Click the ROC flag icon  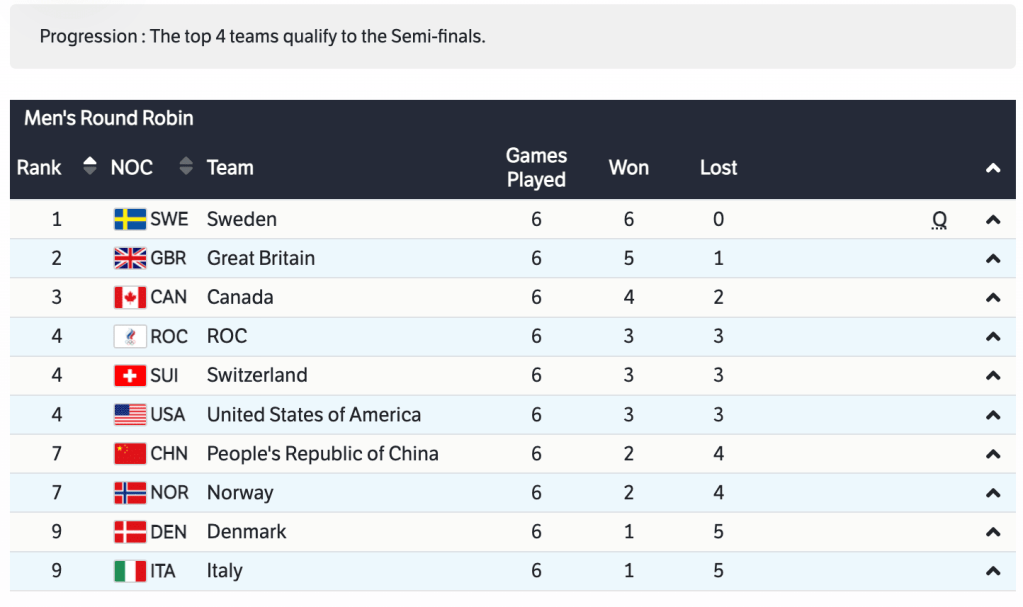[x=130, y=336]
